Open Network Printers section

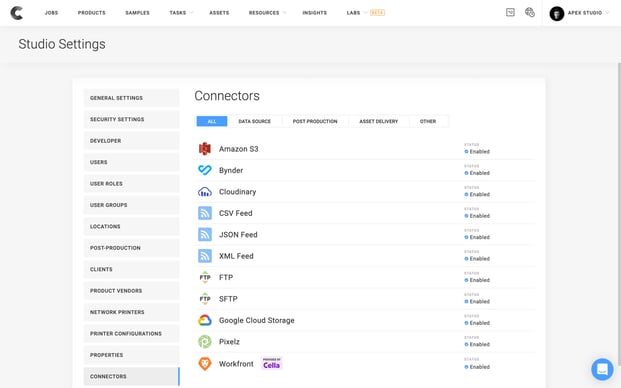(131, 312)
